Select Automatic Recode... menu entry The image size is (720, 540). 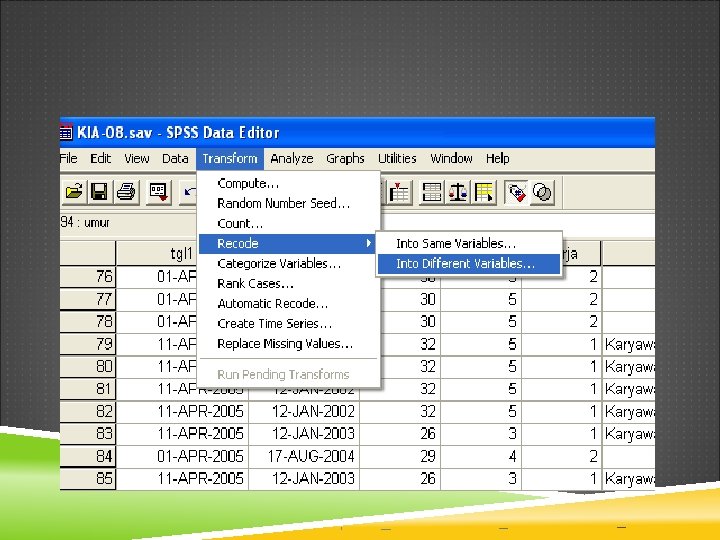point(288,304)
